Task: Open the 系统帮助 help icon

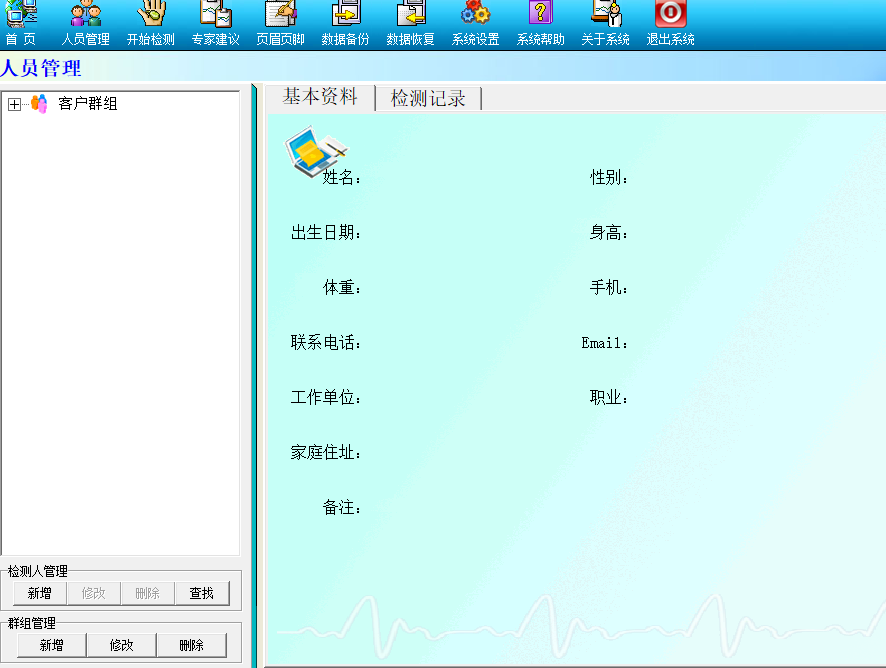Action: pyautogui.click(x=540, y=15)
